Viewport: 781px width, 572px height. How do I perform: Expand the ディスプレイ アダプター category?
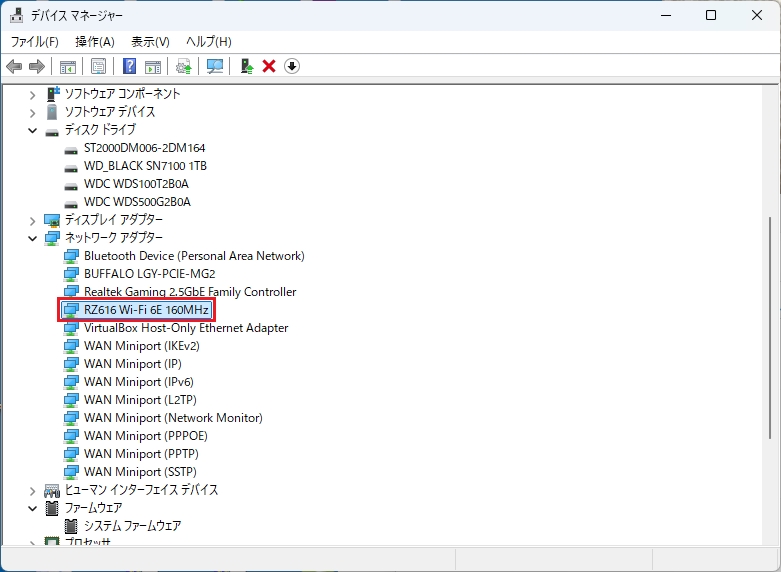point(32,221)
